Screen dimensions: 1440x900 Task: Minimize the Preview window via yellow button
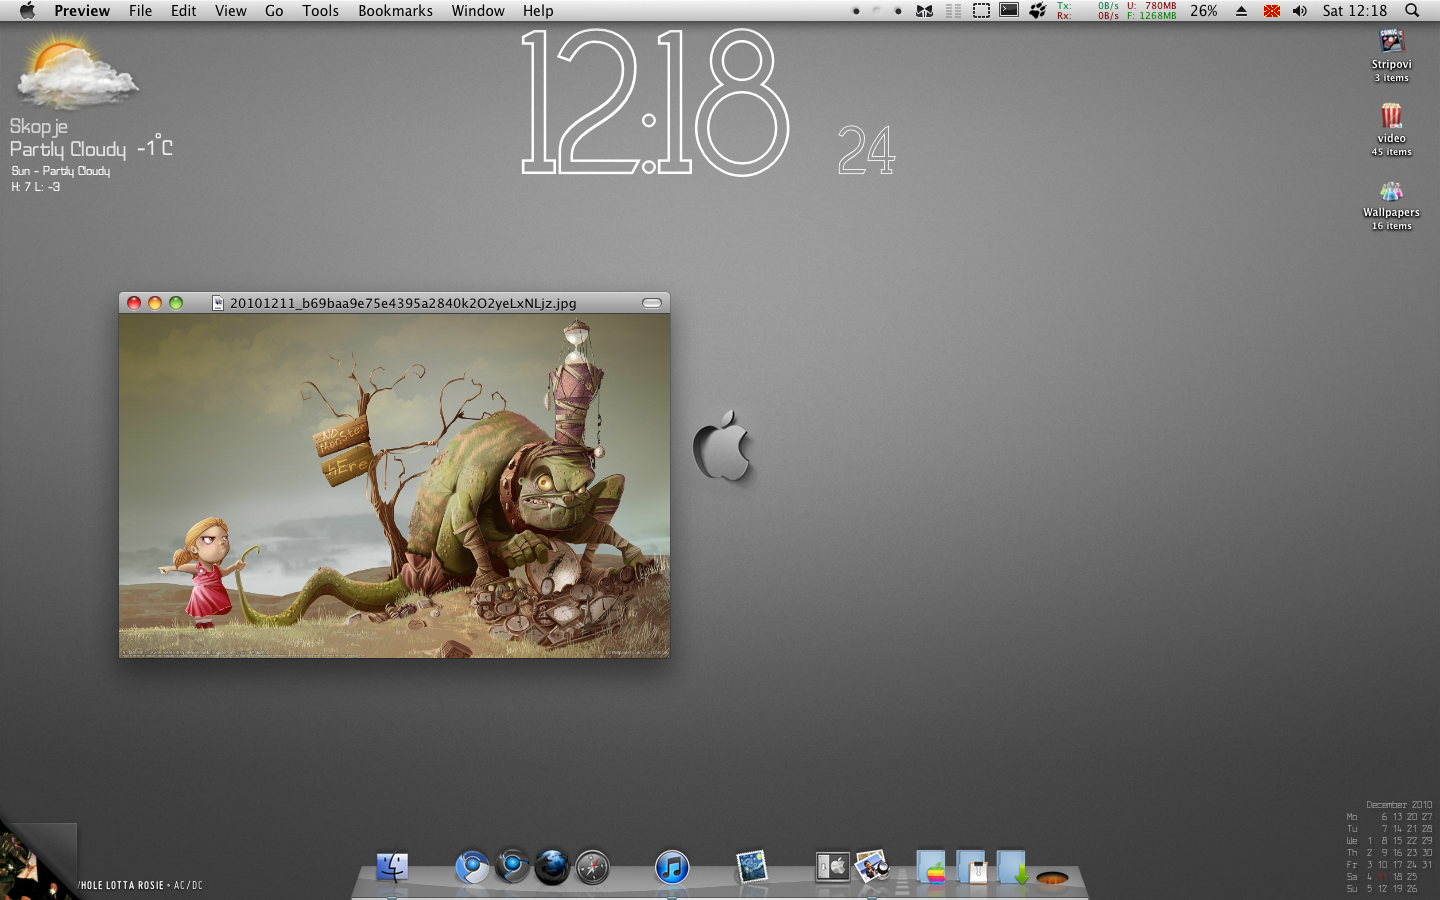tap(155, 303)
